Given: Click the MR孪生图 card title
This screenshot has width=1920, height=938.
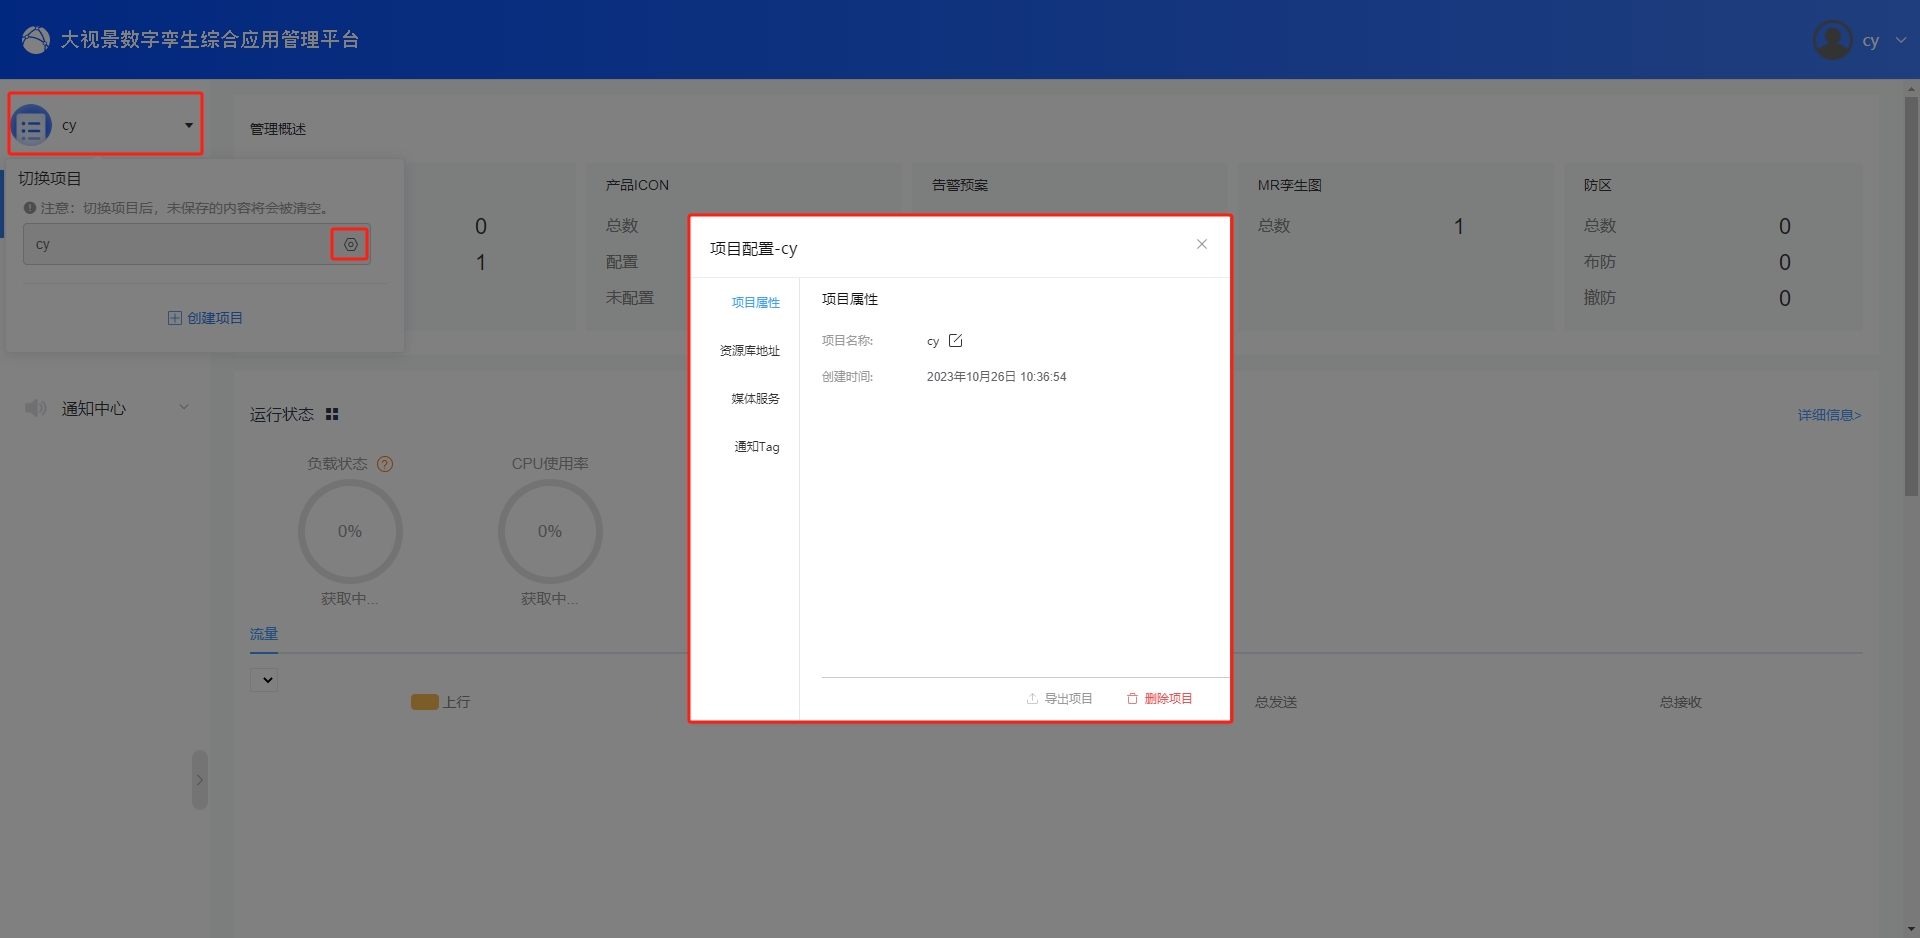Looking at the screenshot, I should 1290,185.
